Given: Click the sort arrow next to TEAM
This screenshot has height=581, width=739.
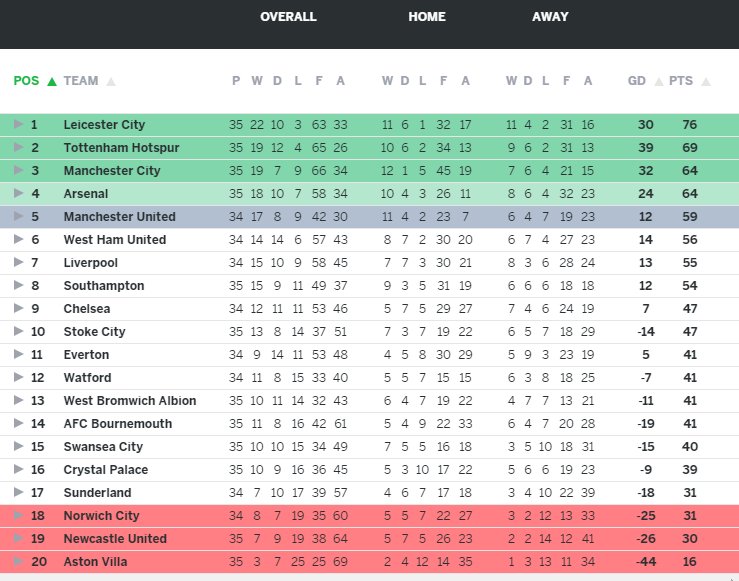Looking at the screenshot, I should [x=111, y=82].
